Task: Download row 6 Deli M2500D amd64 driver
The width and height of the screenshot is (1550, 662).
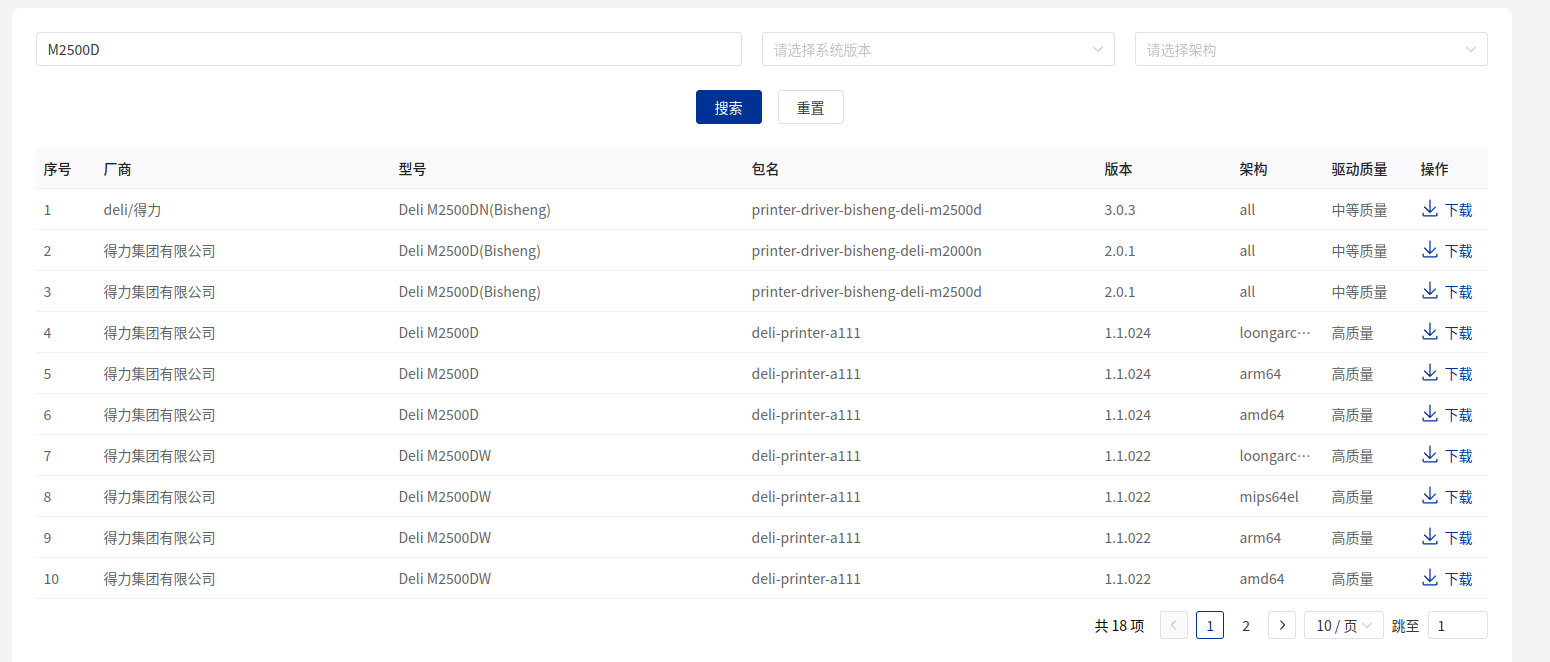Action: click(x=1447, y=415)
